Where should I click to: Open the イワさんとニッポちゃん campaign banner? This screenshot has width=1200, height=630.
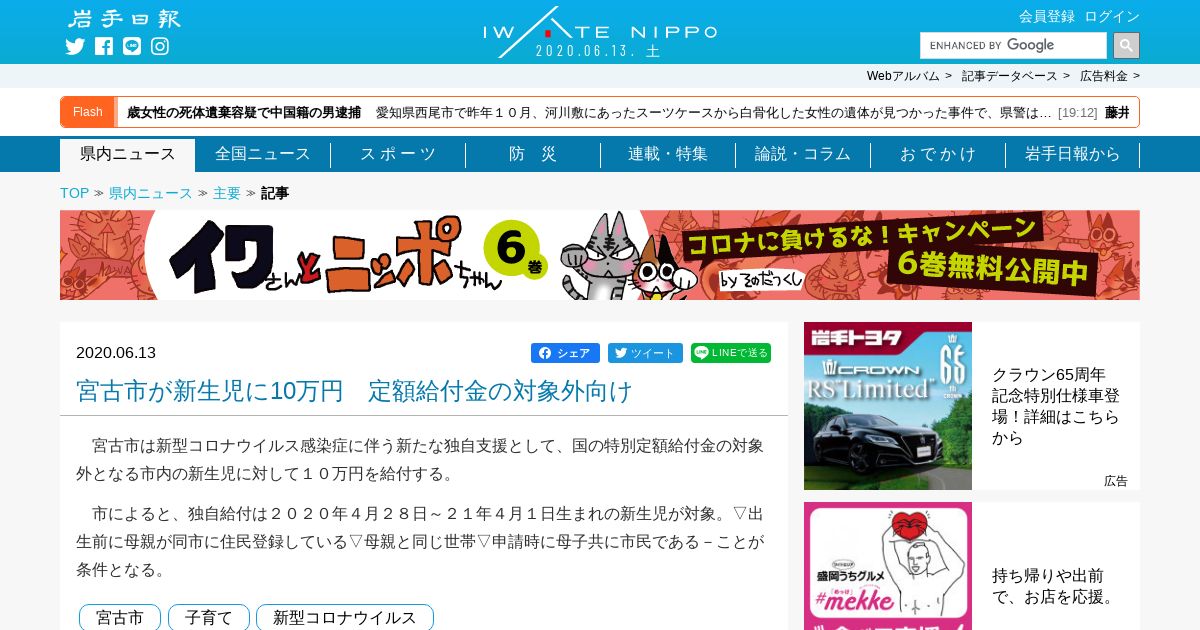click(600, 255)
